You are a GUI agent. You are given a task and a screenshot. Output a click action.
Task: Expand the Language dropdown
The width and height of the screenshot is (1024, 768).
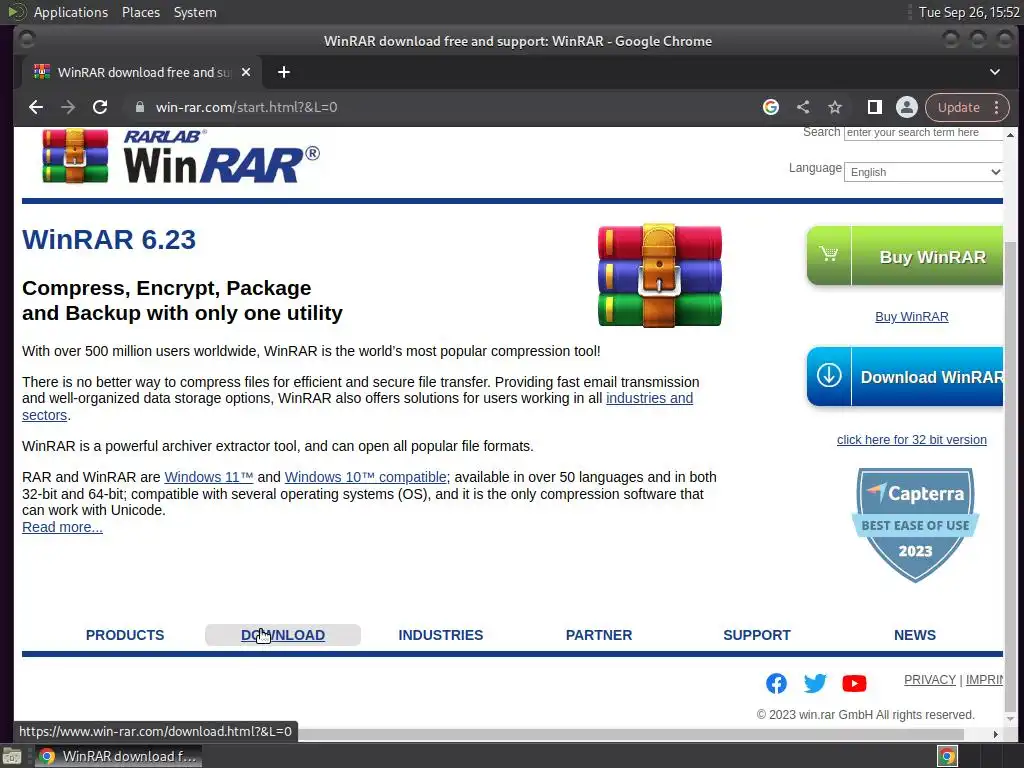coord(923,172)
